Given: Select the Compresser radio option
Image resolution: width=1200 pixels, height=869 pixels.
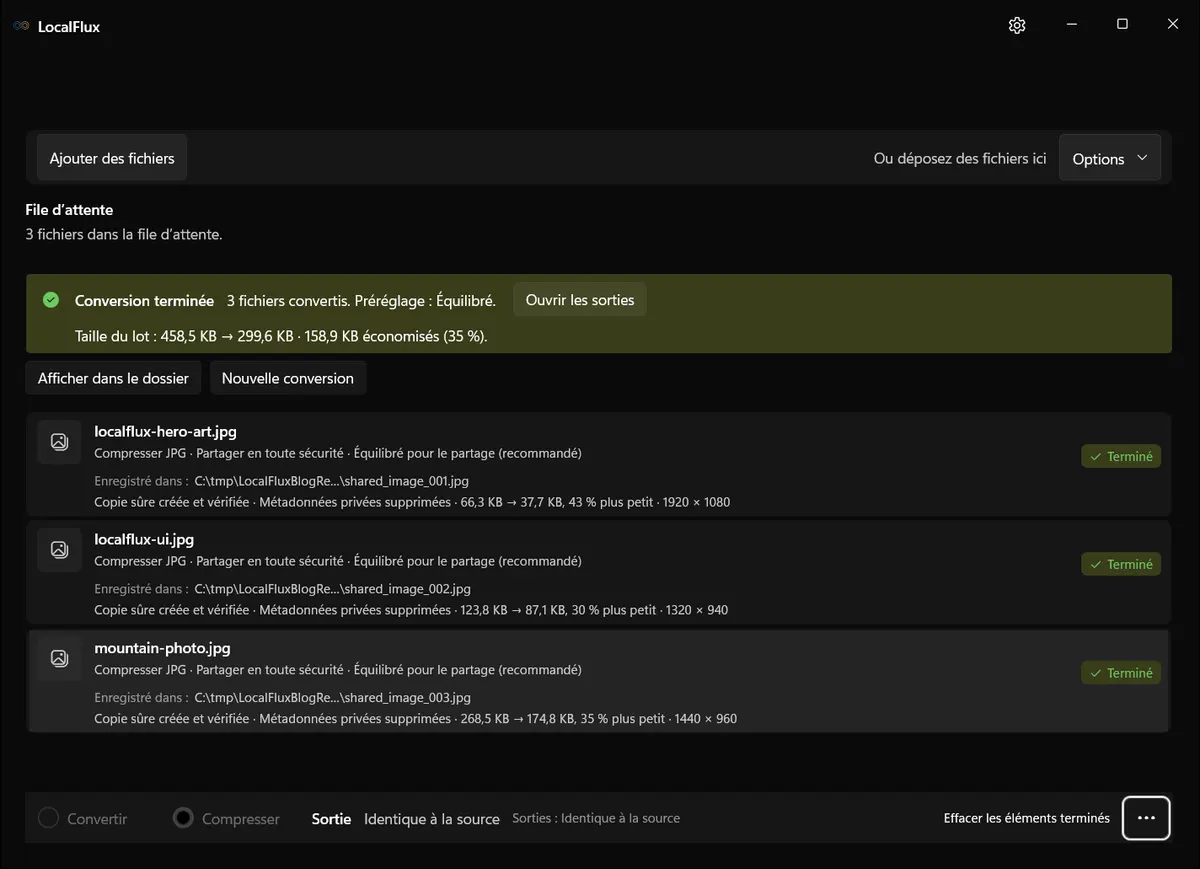Looking at the screenshot, I should [227, 819].
